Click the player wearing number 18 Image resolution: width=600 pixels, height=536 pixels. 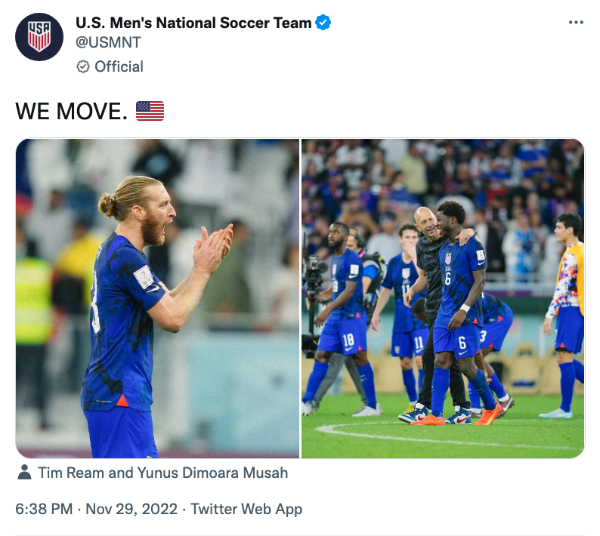(x=345, y=310)
